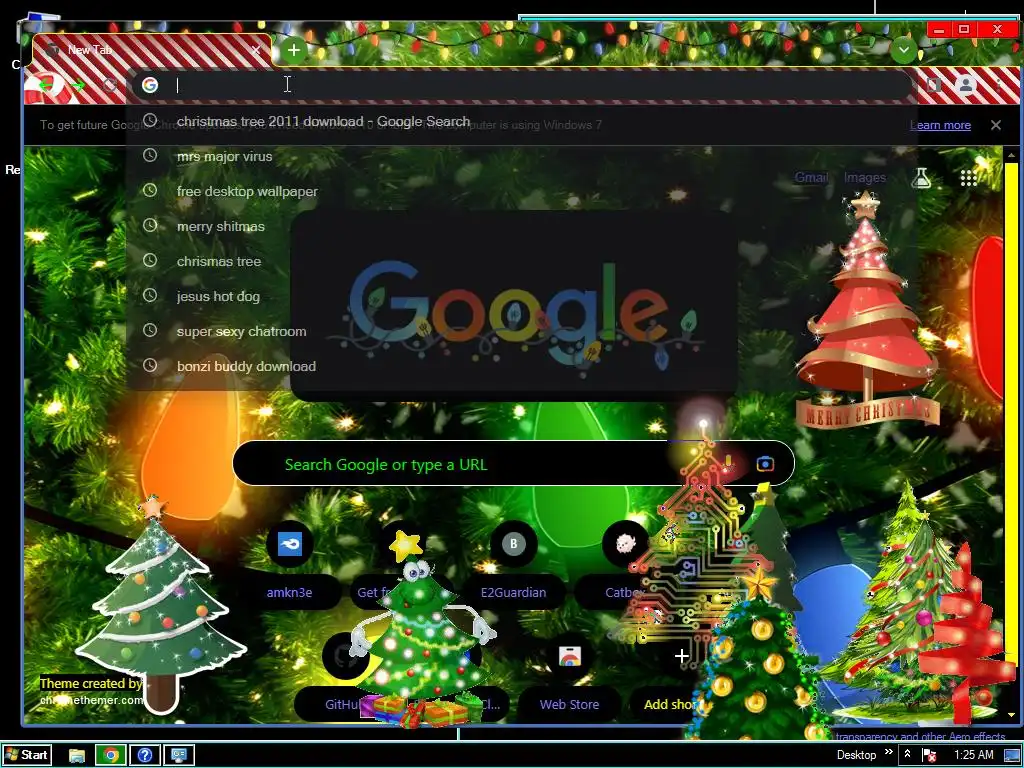Open the Chrome three-dot menu
Screen dimensions: 1024x768
coord(998,85)
